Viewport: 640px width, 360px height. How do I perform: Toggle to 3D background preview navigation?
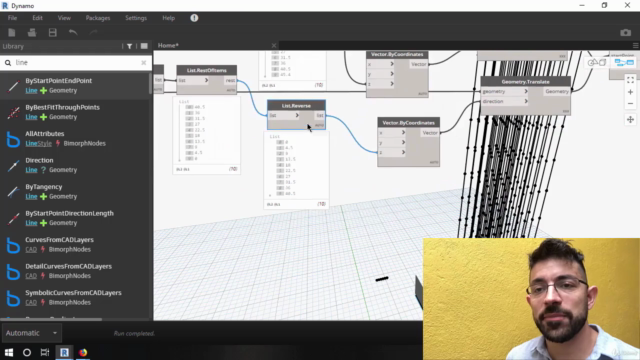click(597, 62)
